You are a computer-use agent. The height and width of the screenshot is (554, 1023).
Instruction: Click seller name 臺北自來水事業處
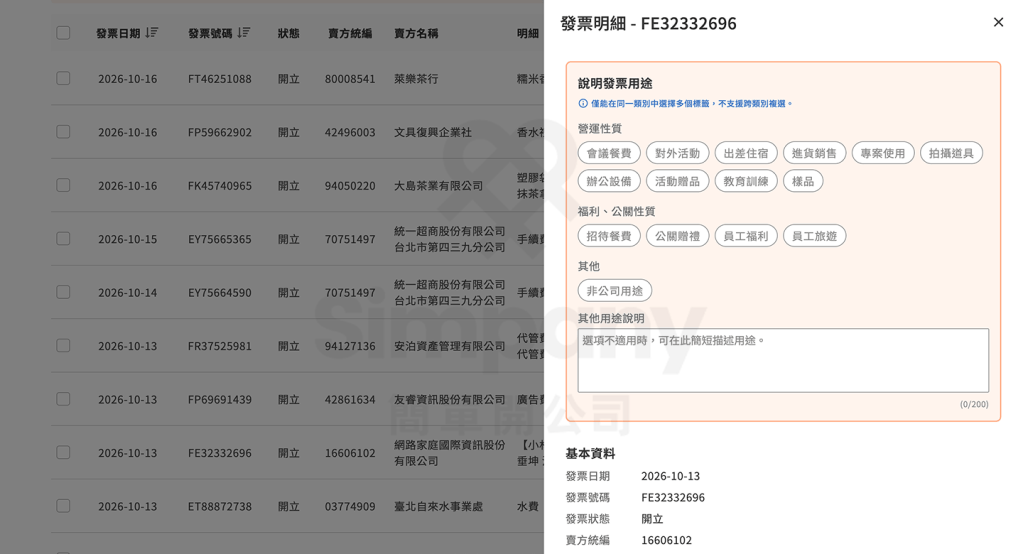438,507
